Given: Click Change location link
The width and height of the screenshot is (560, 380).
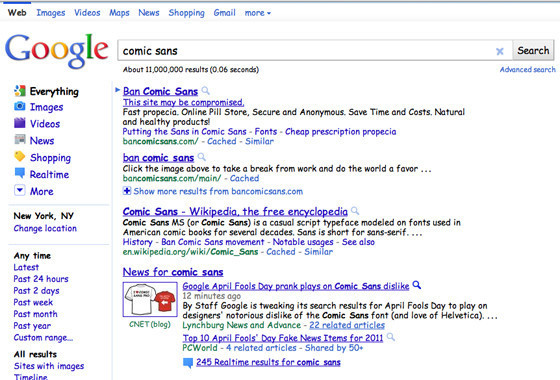Looking at the screenshot, I should 45,228.
